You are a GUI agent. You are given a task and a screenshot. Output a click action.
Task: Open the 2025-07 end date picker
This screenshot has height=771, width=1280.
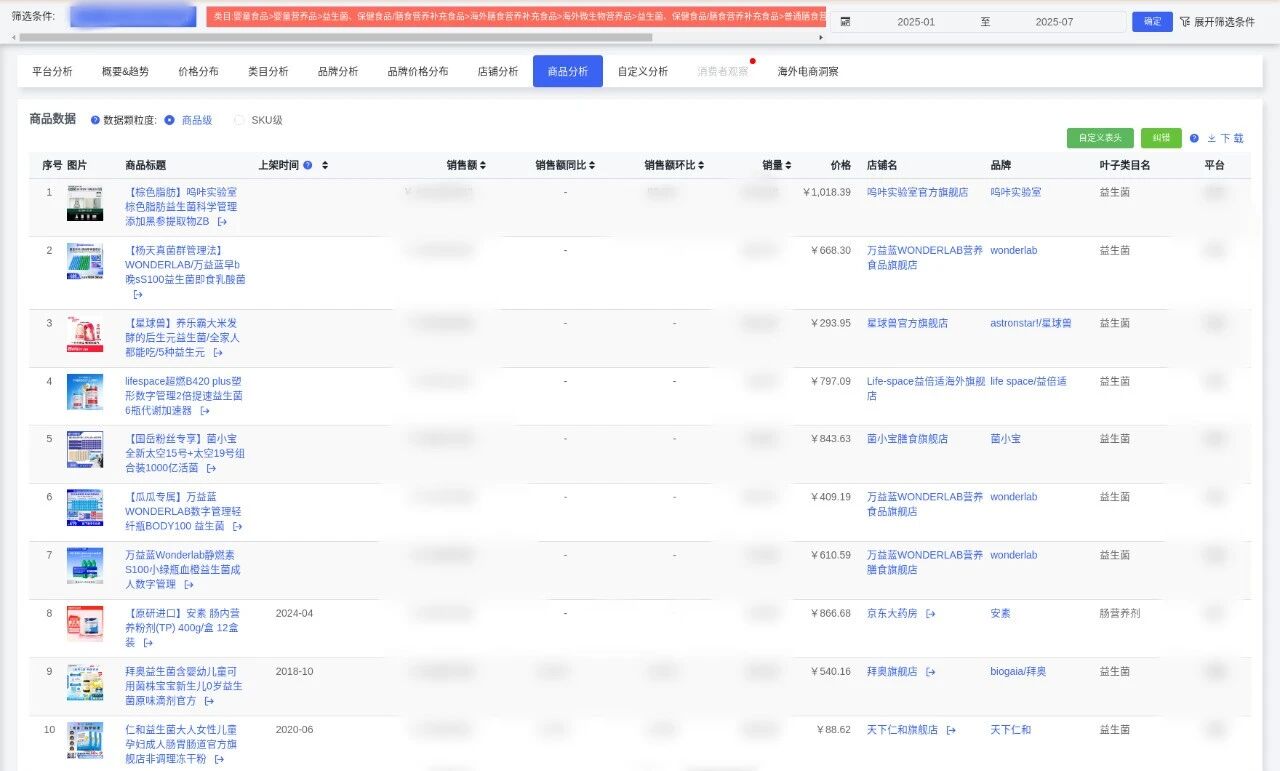coord(1054,22)
